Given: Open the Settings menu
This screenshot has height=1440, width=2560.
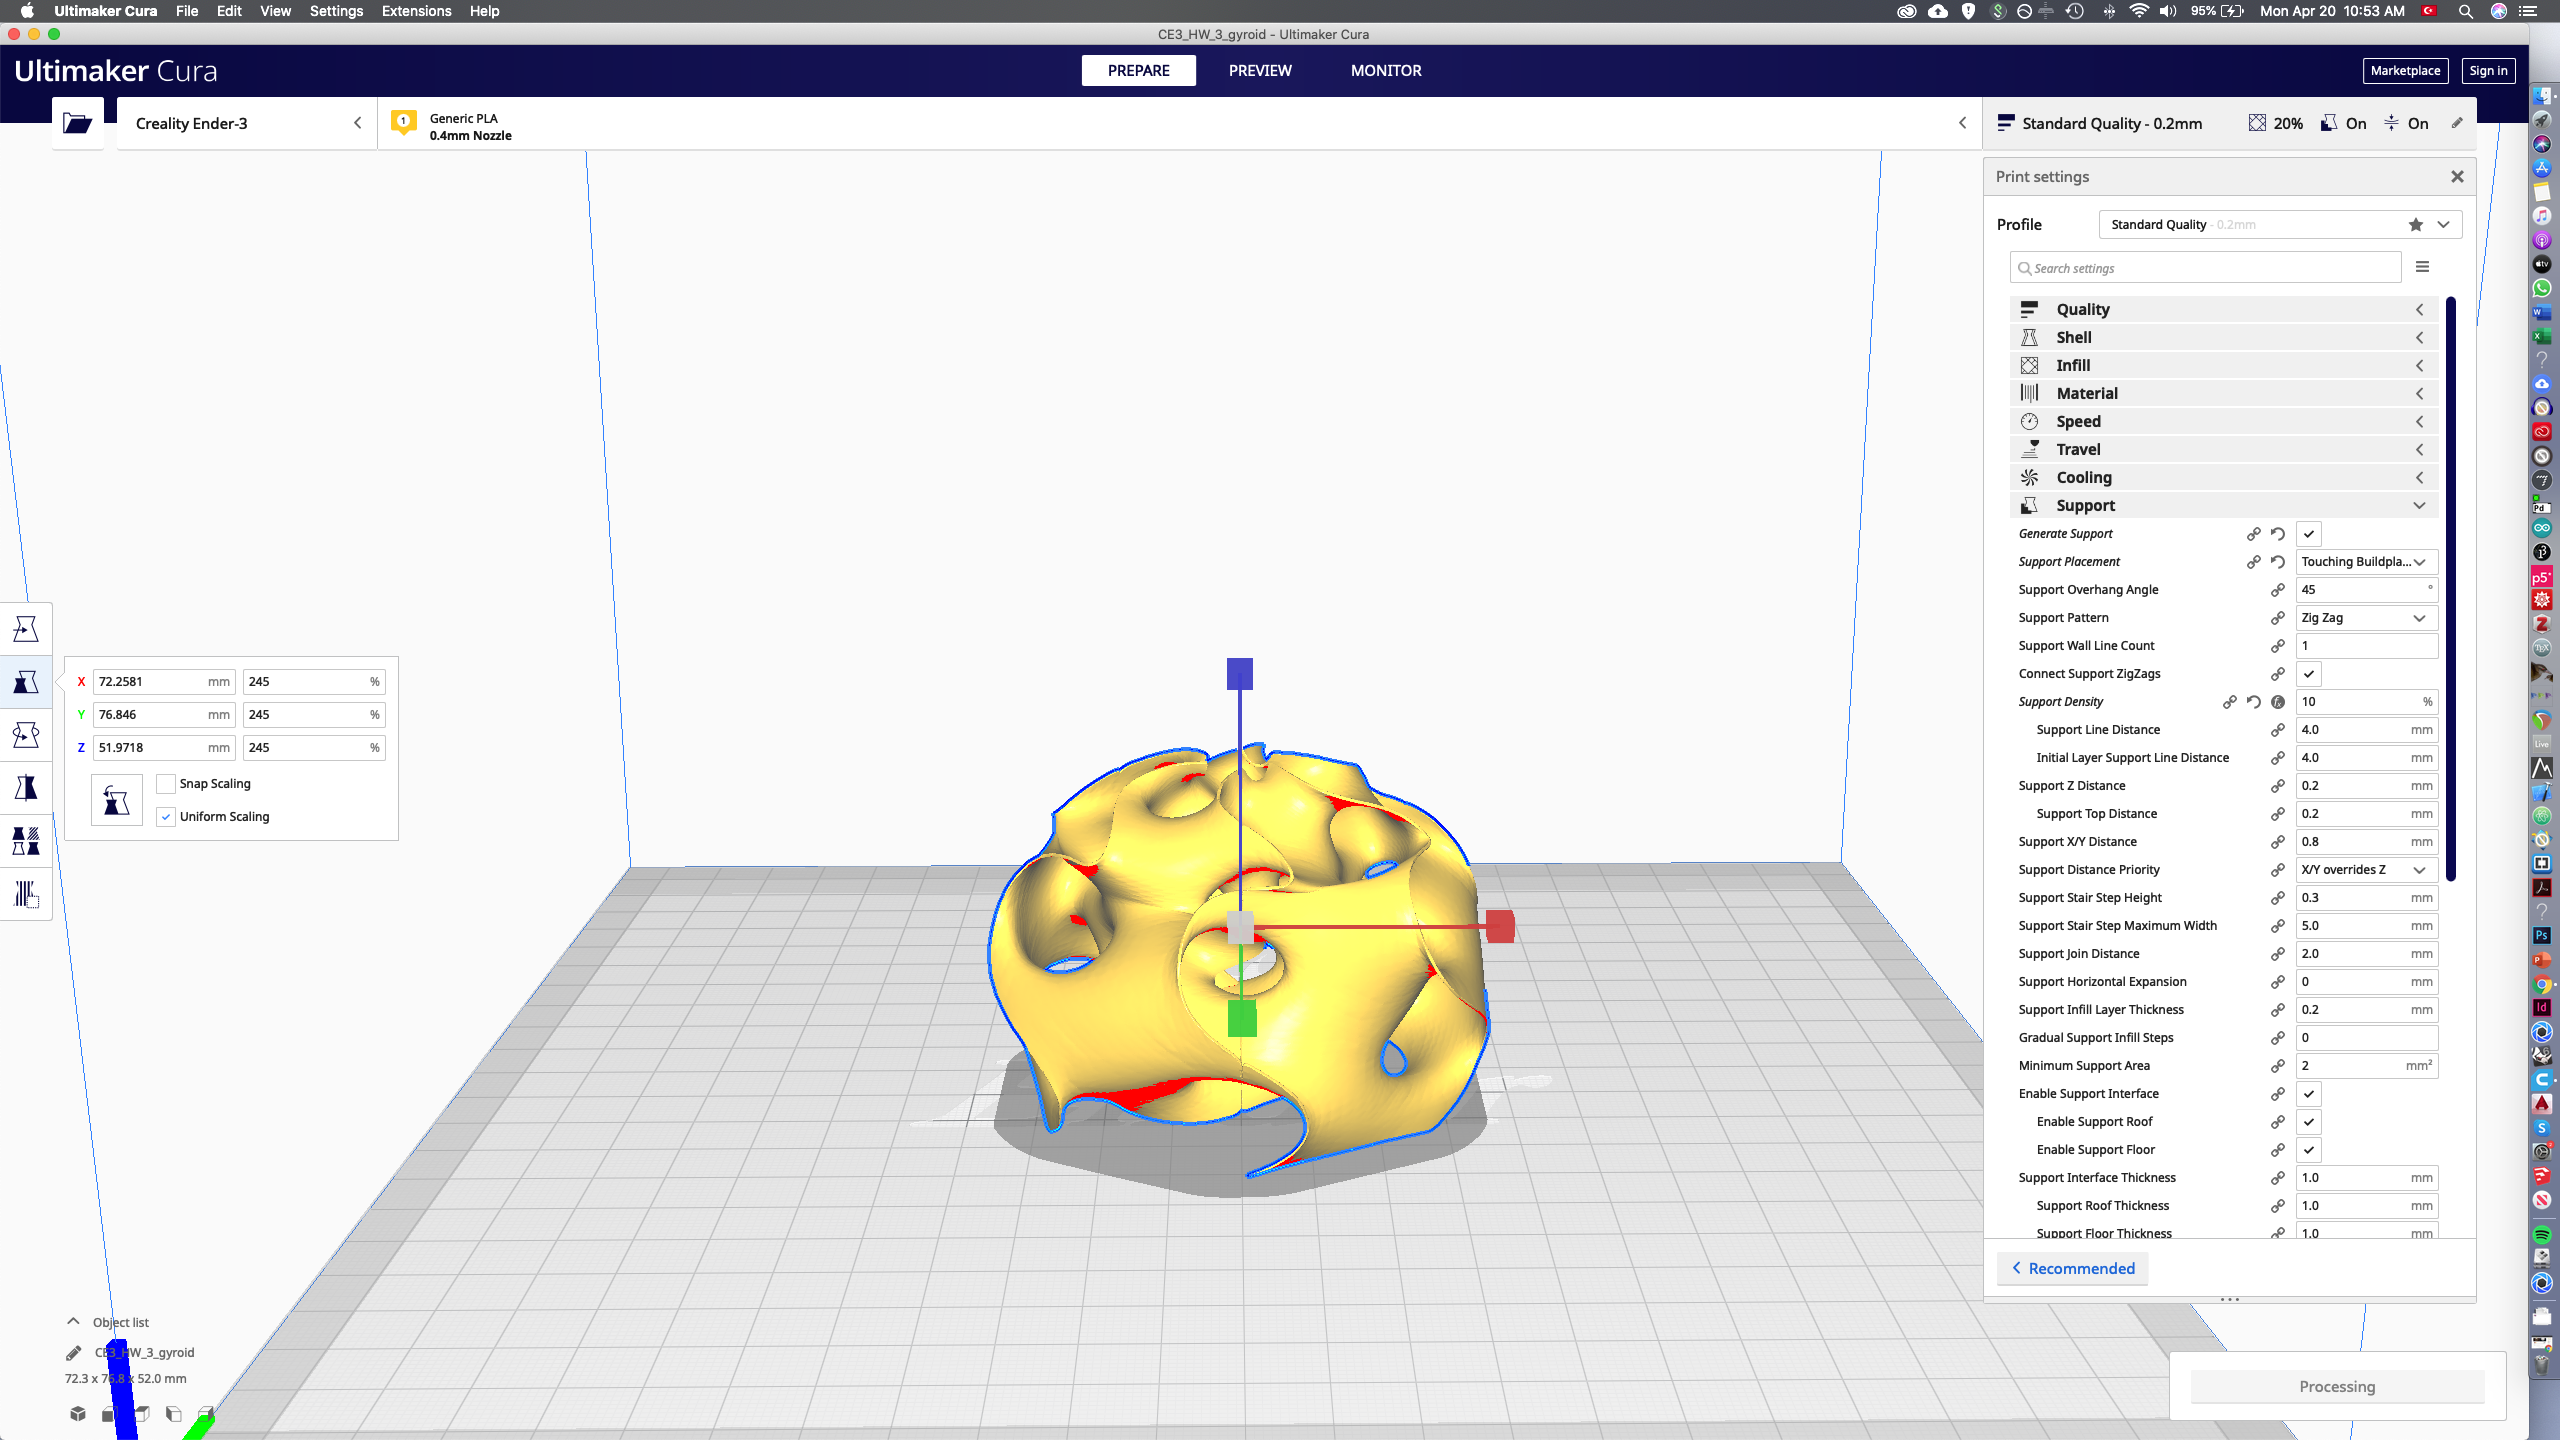Looking at the screenshot, I should pyautogui.click(x=336, y=11).
